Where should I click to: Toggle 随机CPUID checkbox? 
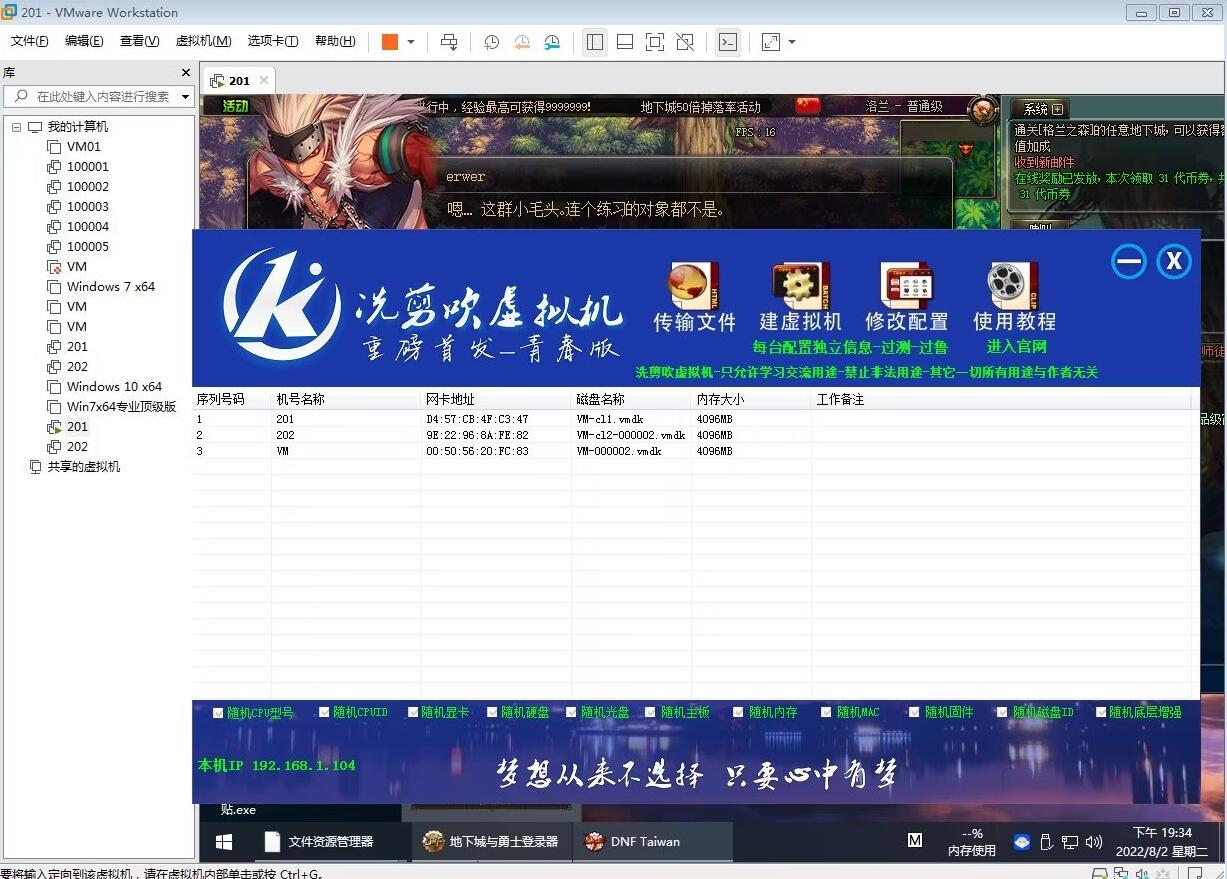[x=324, y=713]
